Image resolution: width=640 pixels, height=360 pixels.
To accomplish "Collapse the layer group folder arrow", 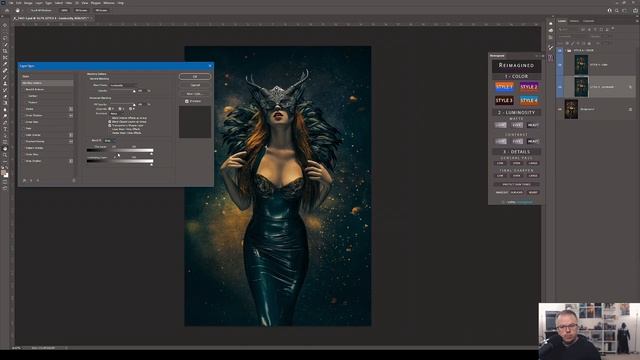I will tap(565, 51).
